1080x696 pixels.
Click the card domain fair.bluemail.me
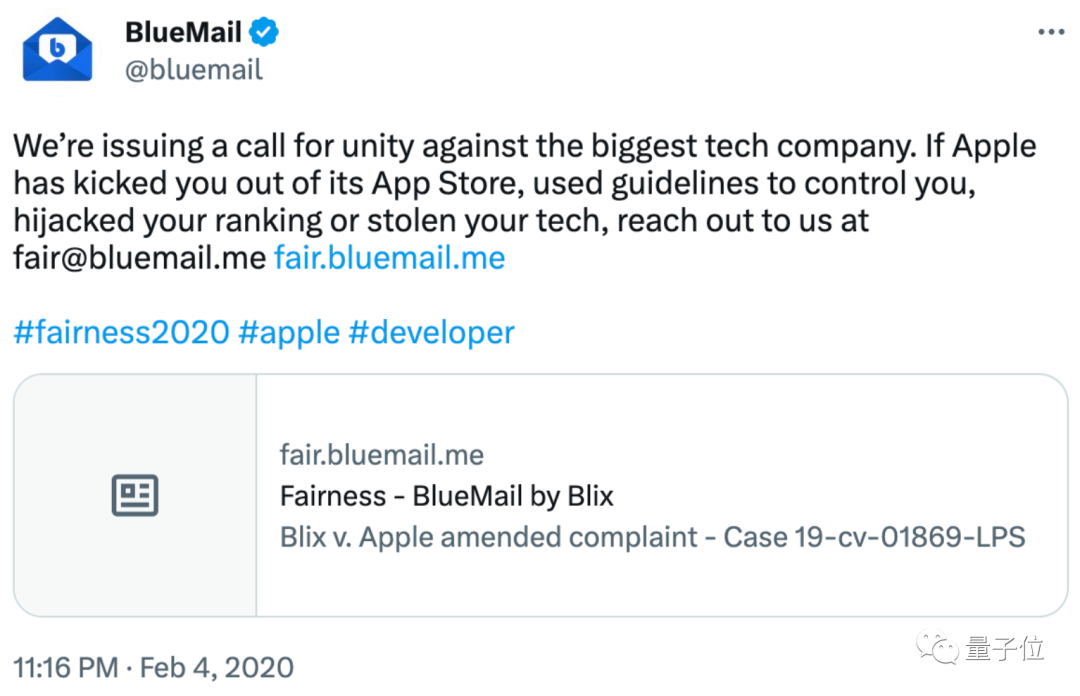(x=382, y=455)
